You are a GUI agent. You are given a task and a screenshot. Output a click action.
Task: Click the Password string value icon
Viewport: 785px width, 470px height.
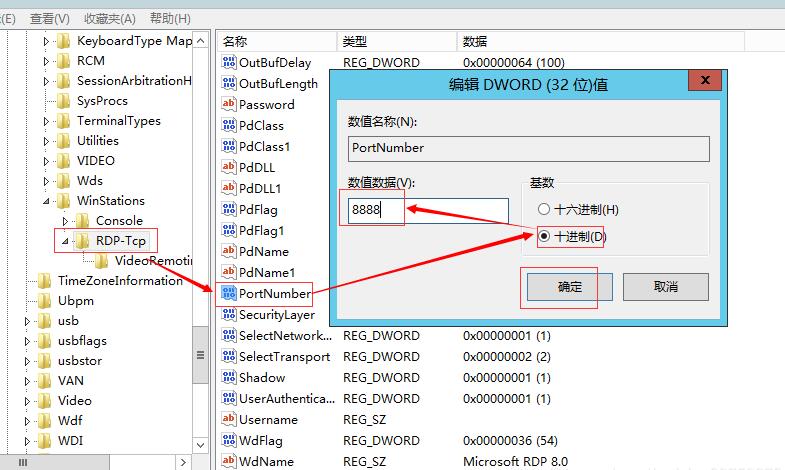pyautogui.click(x=228, y=104)
